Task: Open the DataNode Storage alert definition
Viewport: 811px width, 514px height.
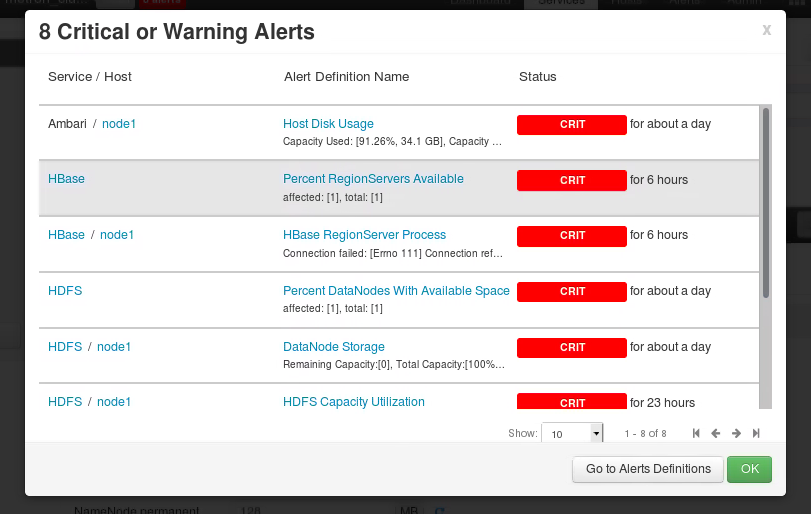Action: (333, 347)
